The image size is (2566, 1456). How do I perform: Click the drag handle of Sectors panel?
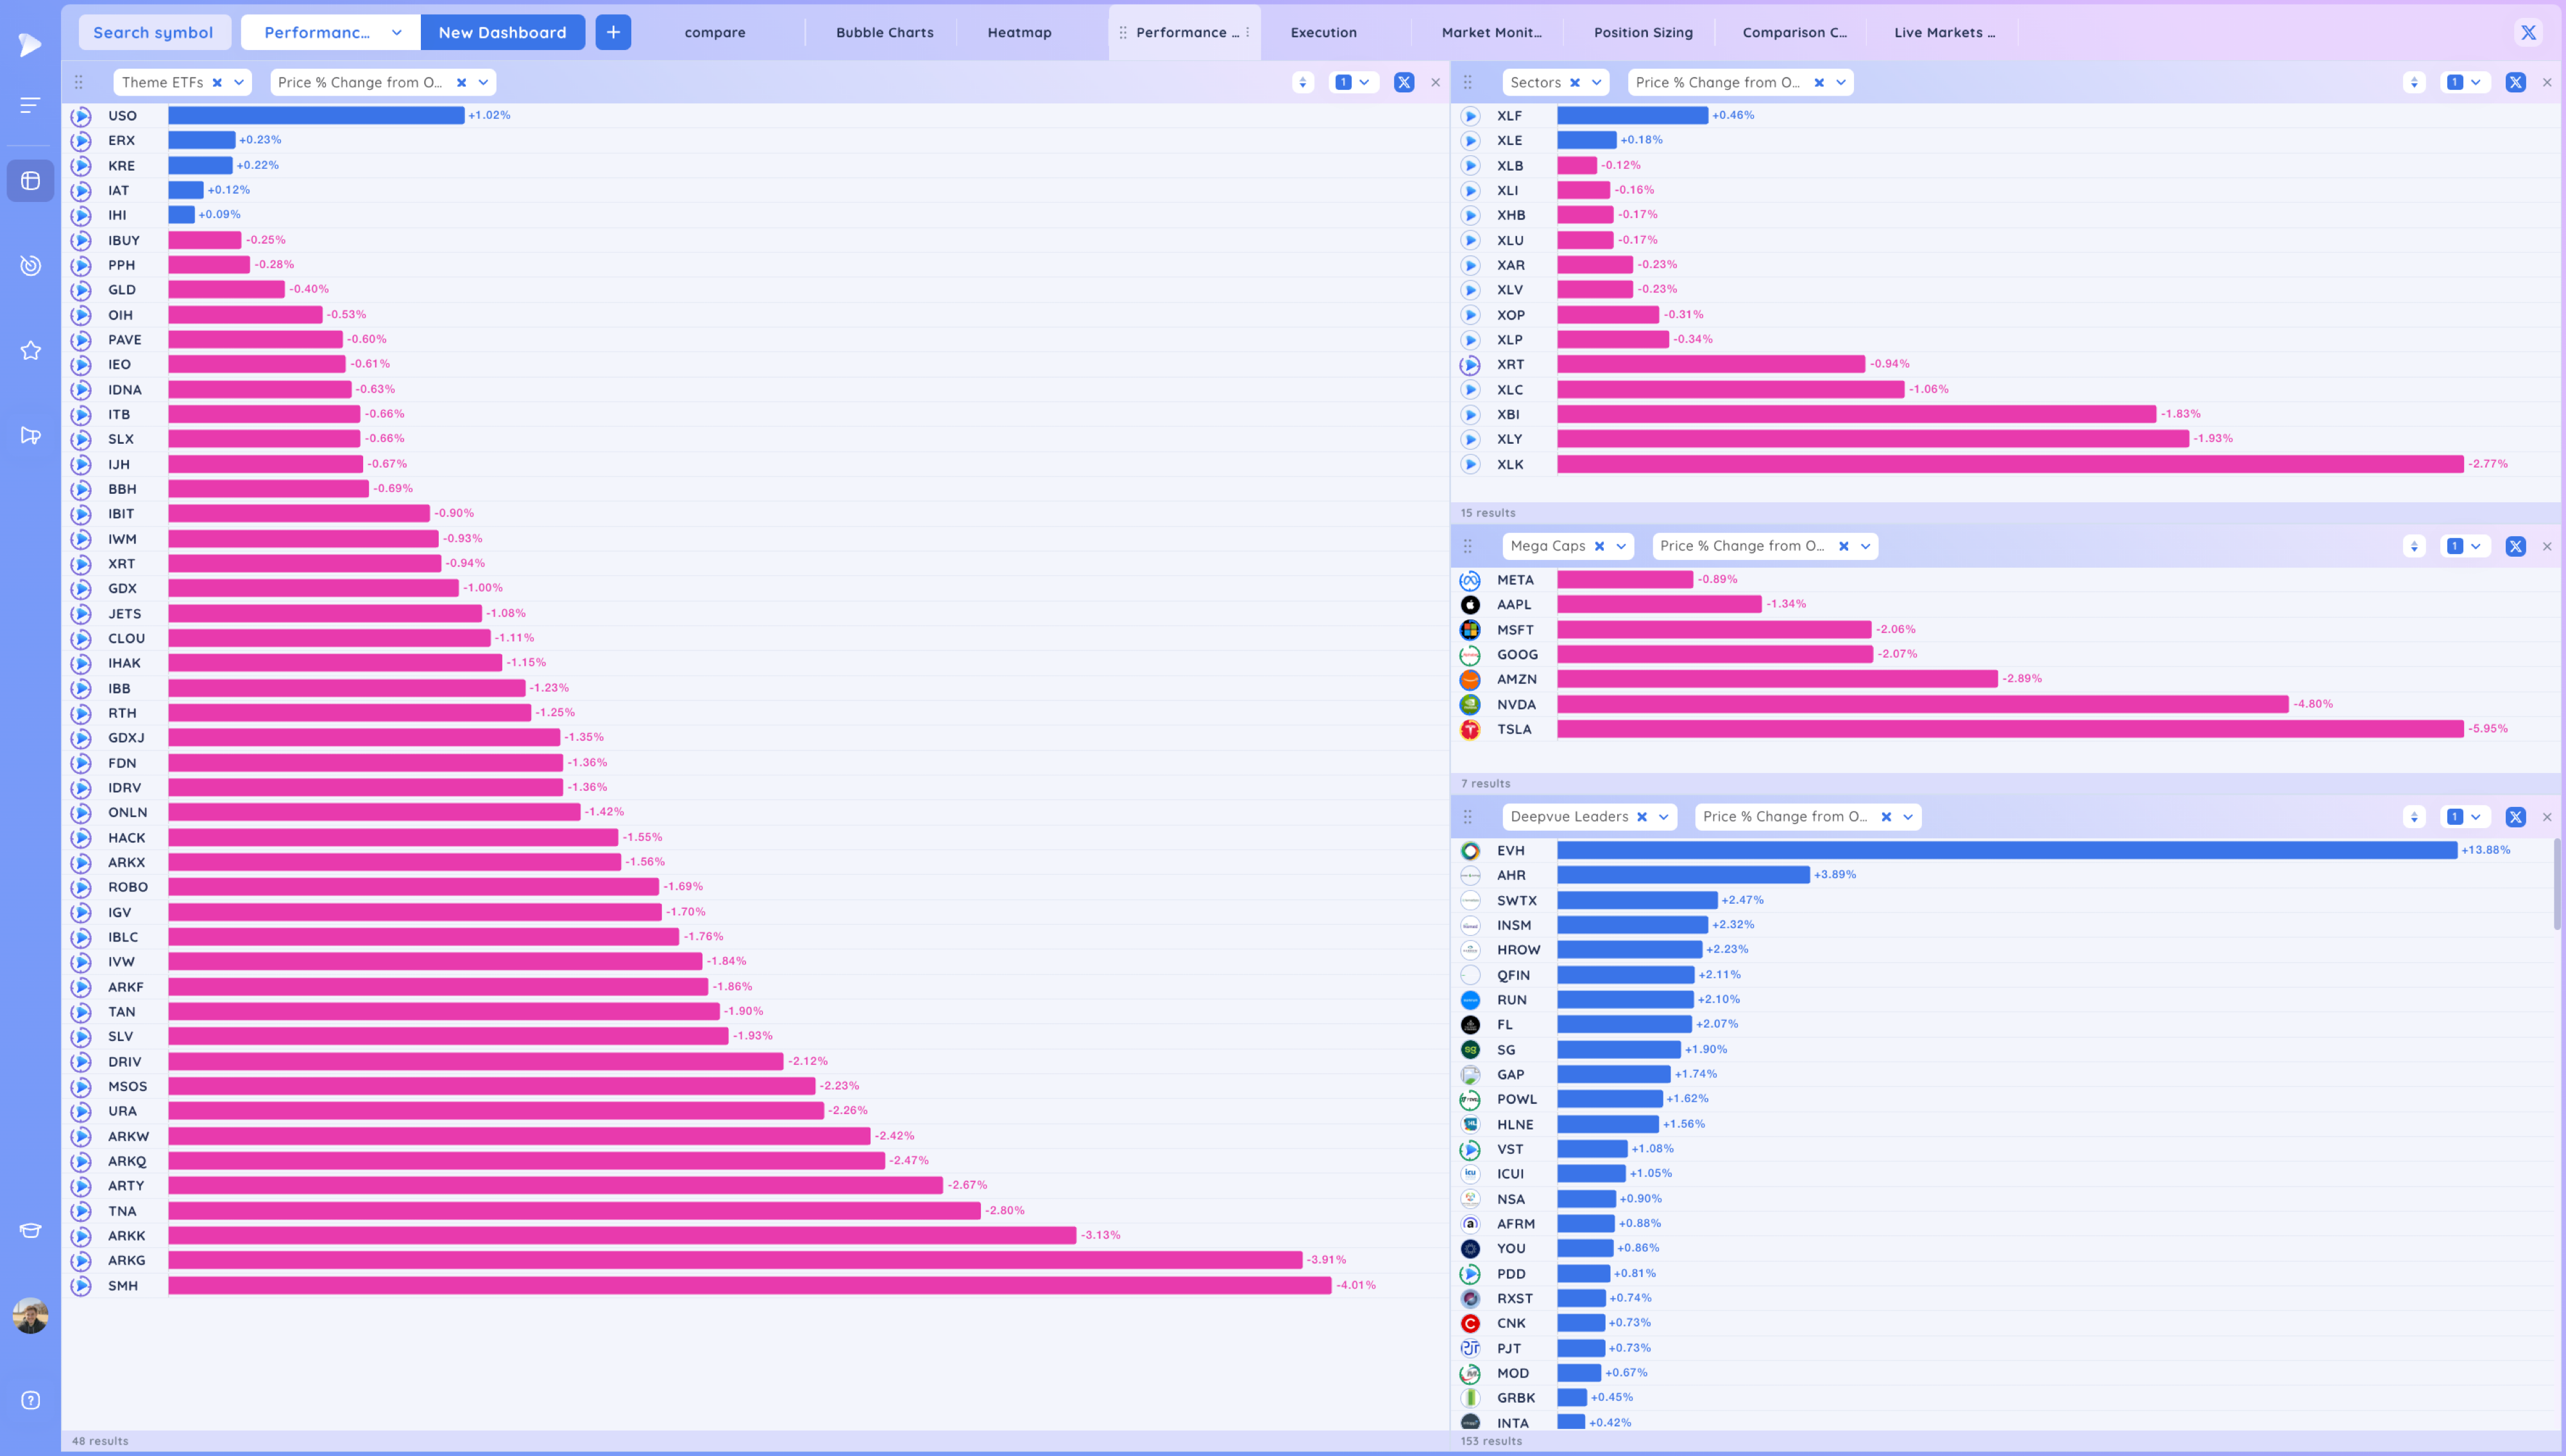pos(1467,82)
